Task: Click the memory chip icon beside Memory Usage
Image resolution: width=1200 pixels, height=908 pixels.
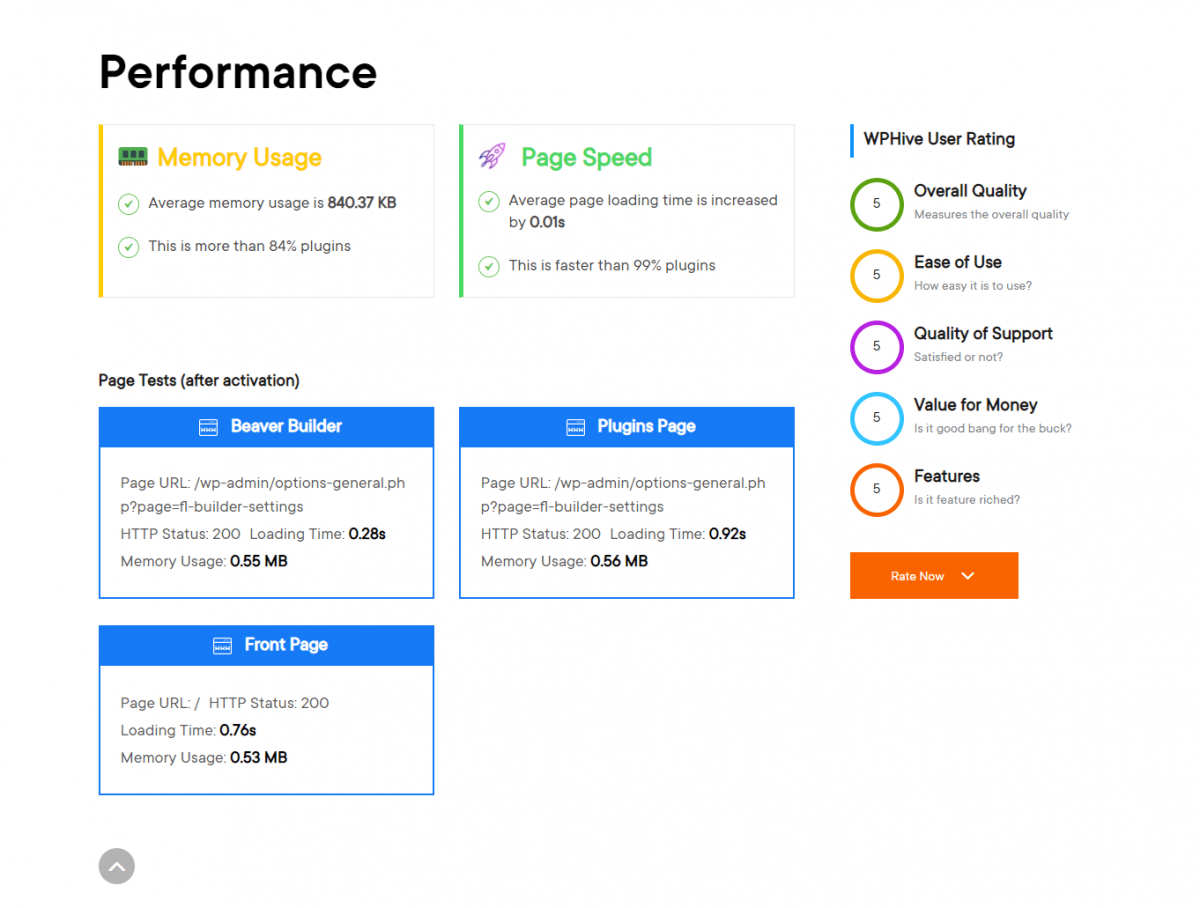Action: (133, 156)
